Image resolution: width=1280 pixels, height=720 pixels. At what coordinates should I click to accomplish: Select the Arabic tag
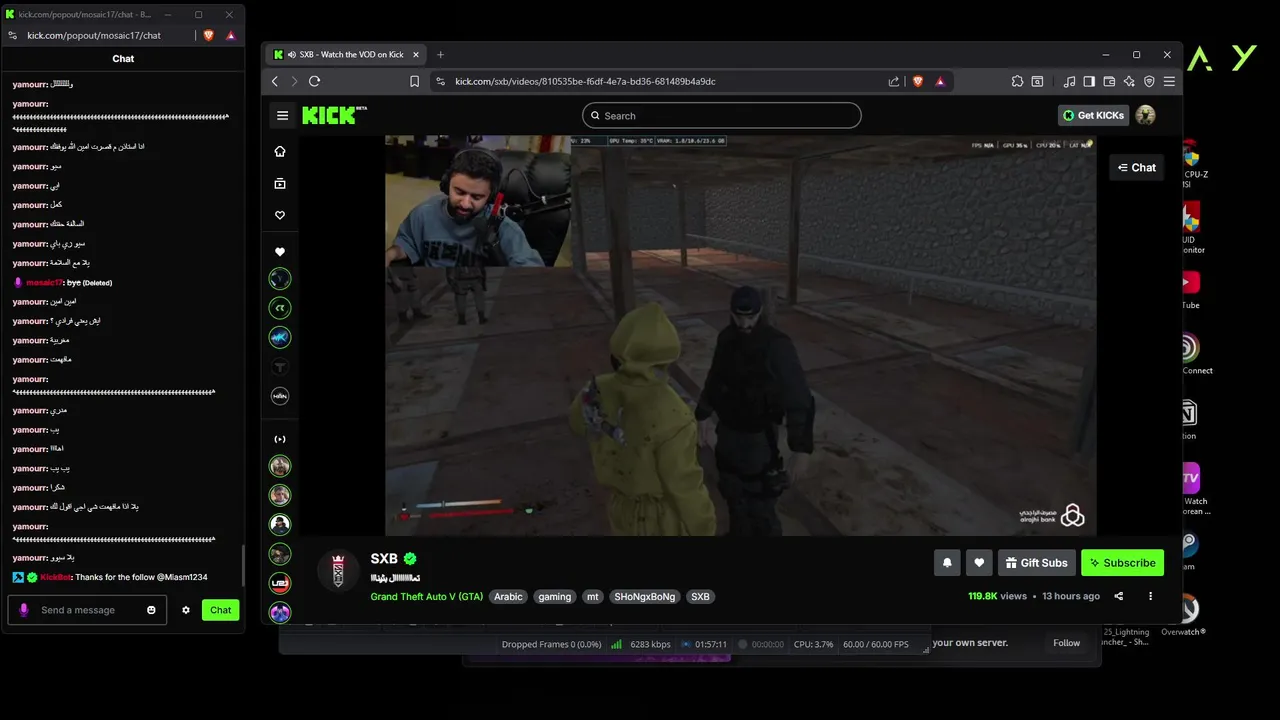pos(508,597)
